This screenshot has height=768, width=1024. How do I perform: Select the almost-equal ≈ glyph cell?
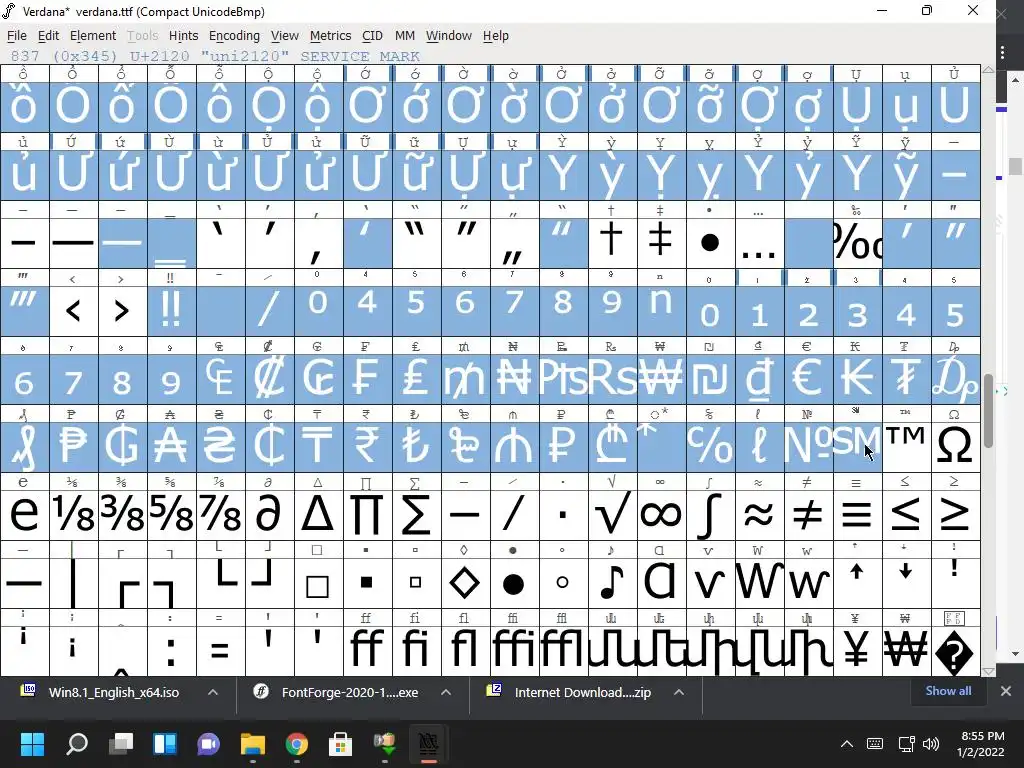[759, 515]
